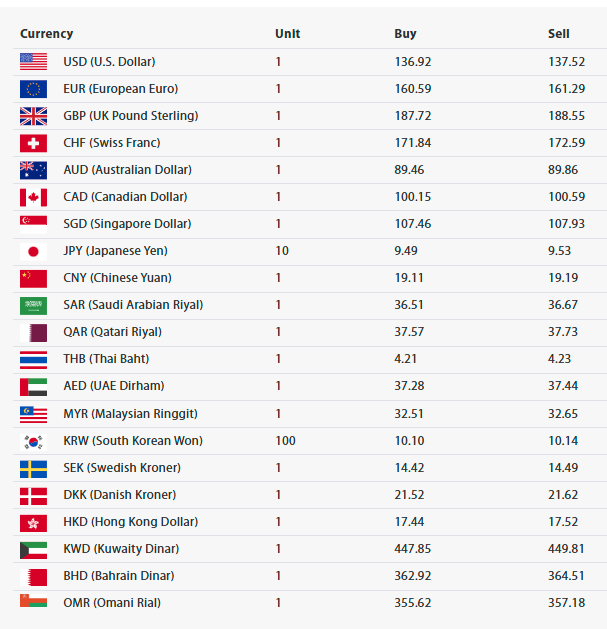
Task: Click the Canadian maple leaf flag
Action: pyautogui.click(x=33, y=197)
